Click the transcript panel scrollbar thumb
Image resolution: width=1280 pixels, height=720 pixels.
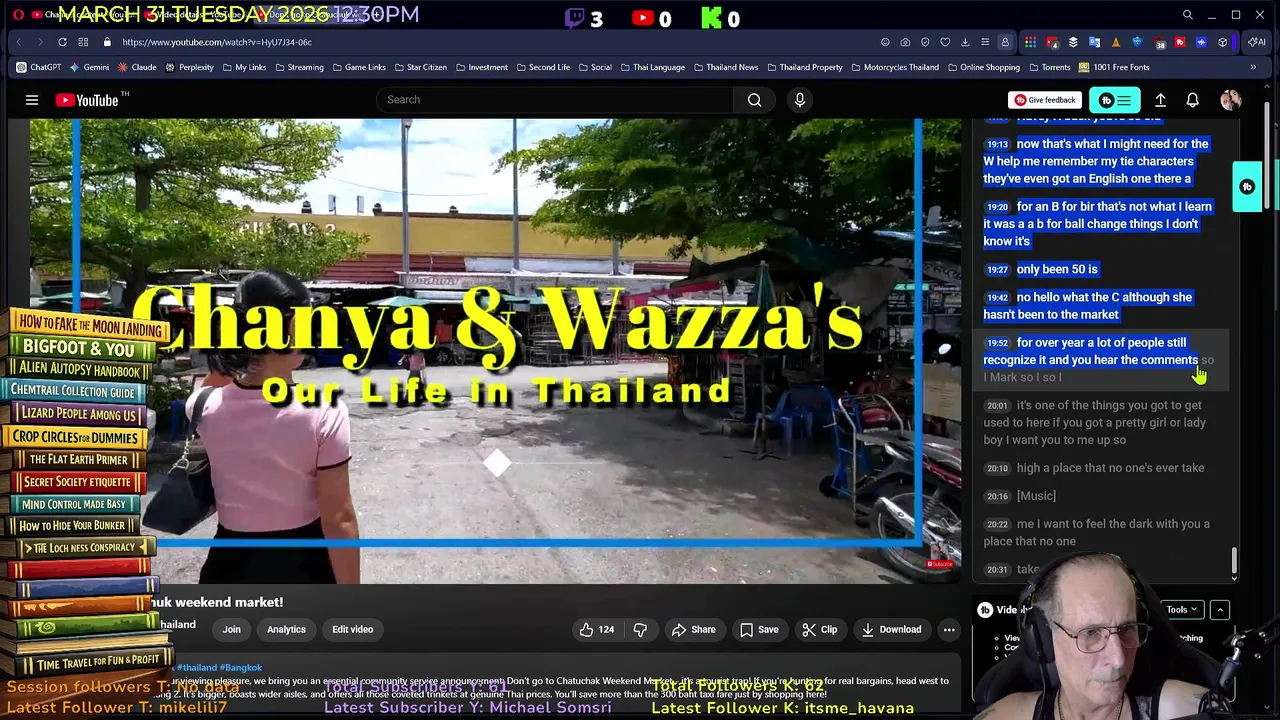click(1233, 560)
